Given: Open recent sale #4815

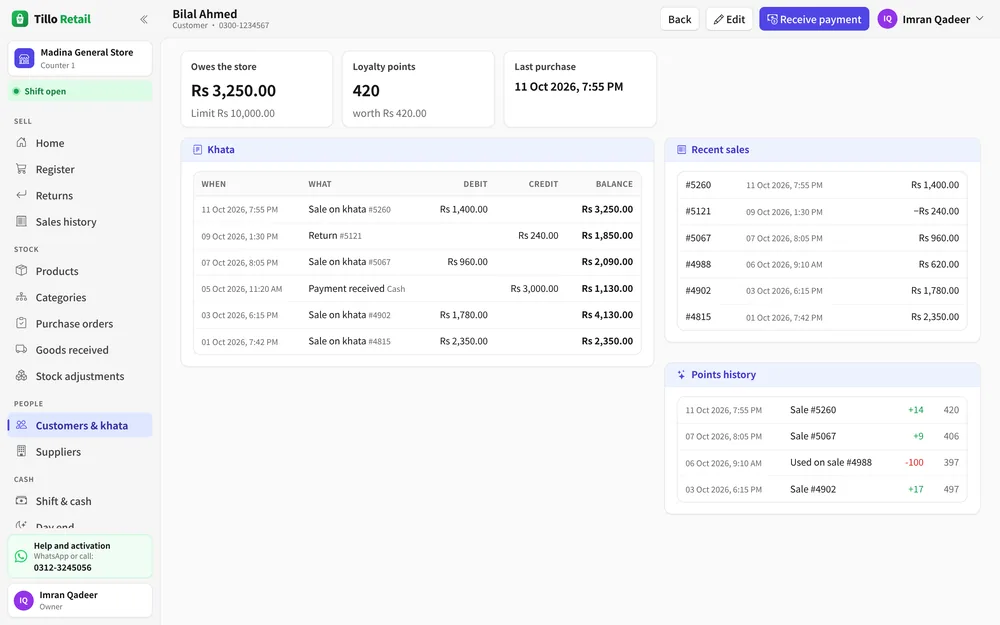Looking at the screenshot, I should pos(822,317).
